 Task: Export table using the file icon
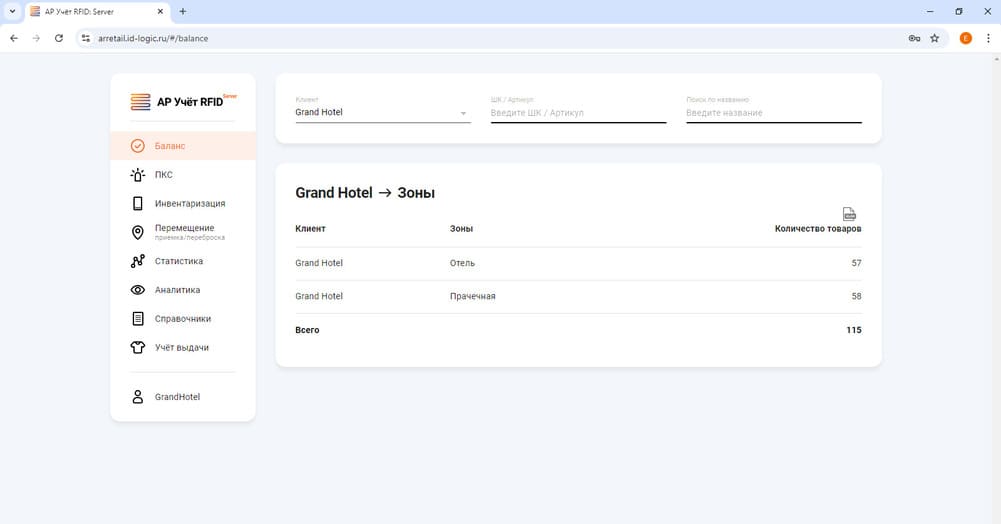point(849,214)
